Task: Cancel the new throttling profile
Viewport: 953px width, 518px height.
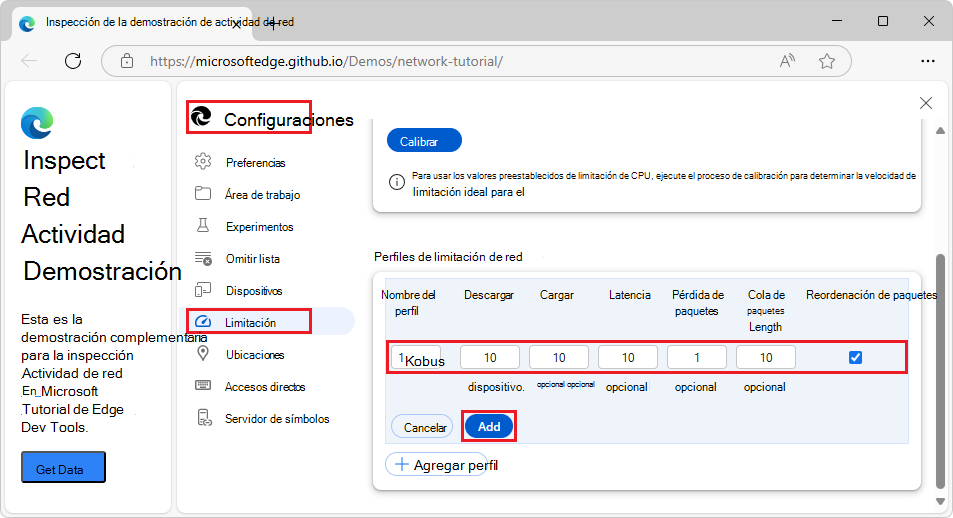Action: (422, 427)
